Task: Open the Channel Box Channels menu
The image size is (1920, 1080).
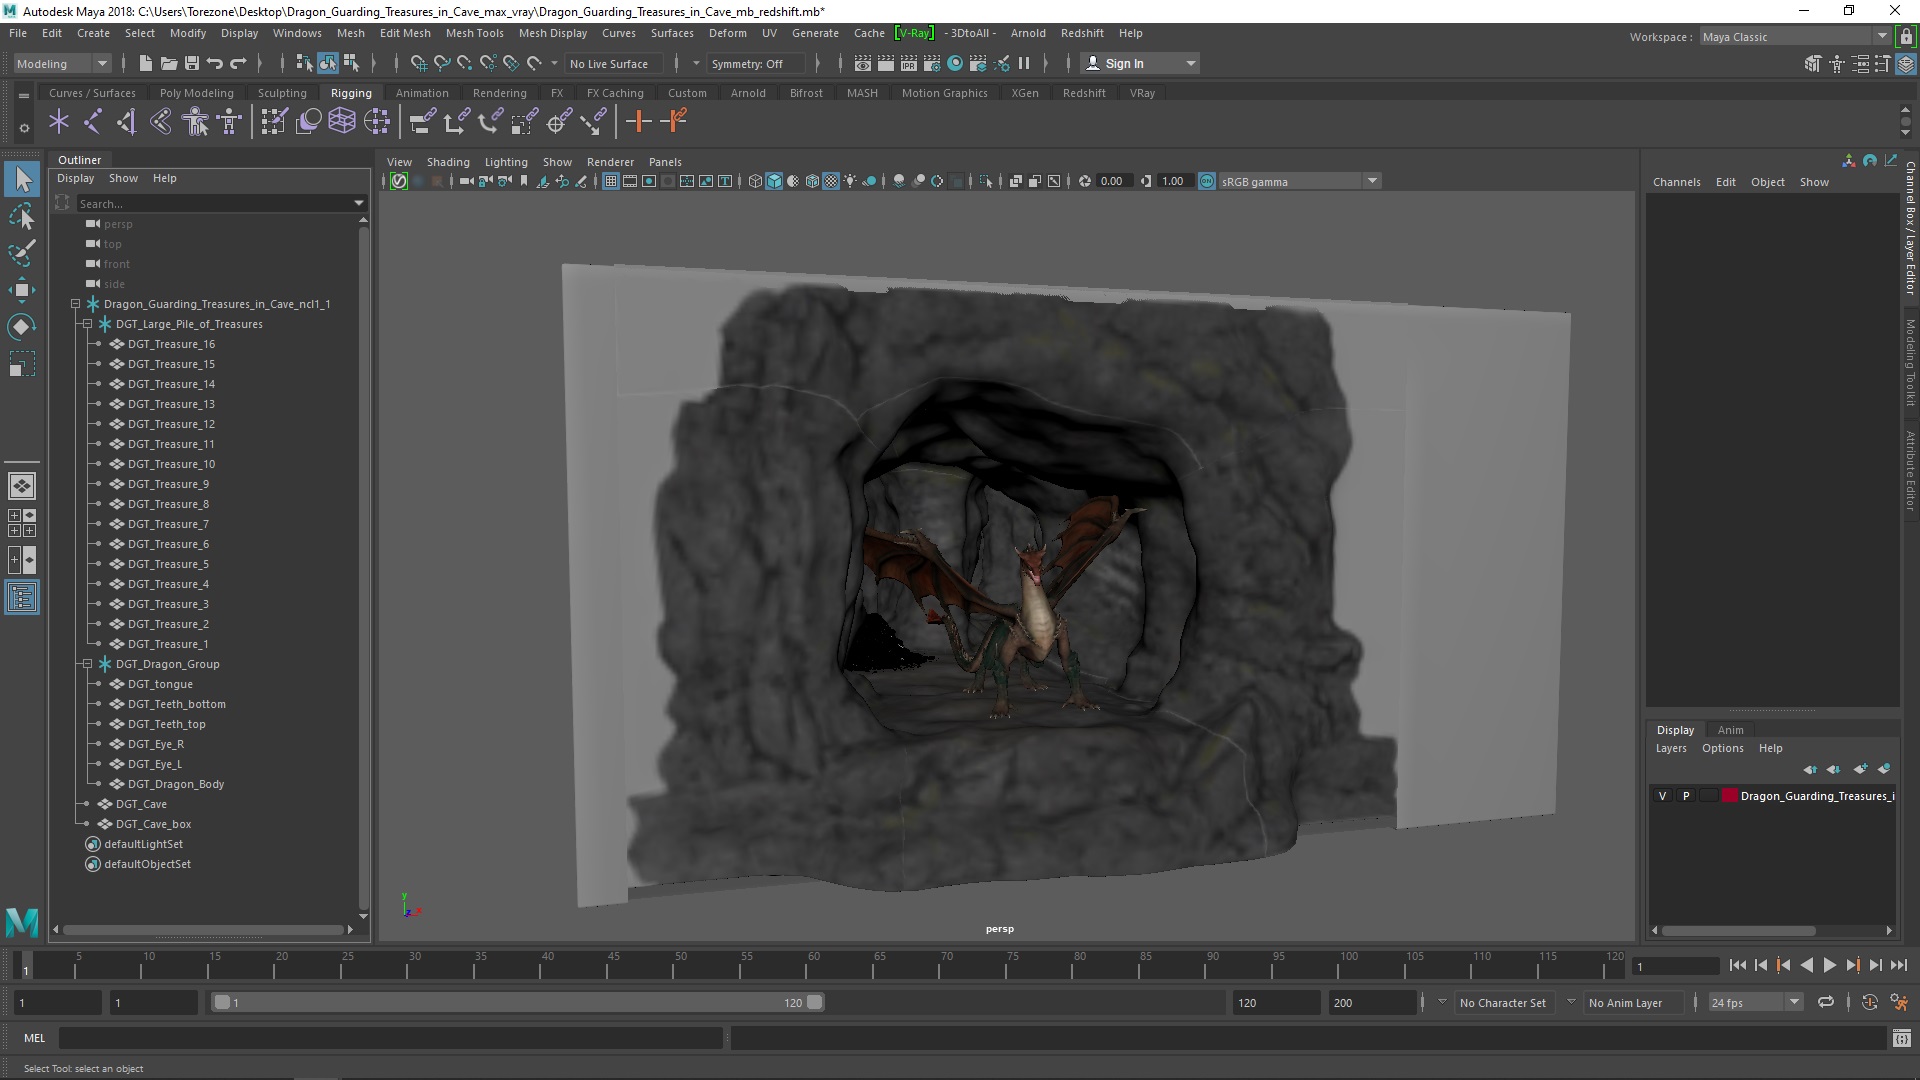Action: (x=1676, y=182)
